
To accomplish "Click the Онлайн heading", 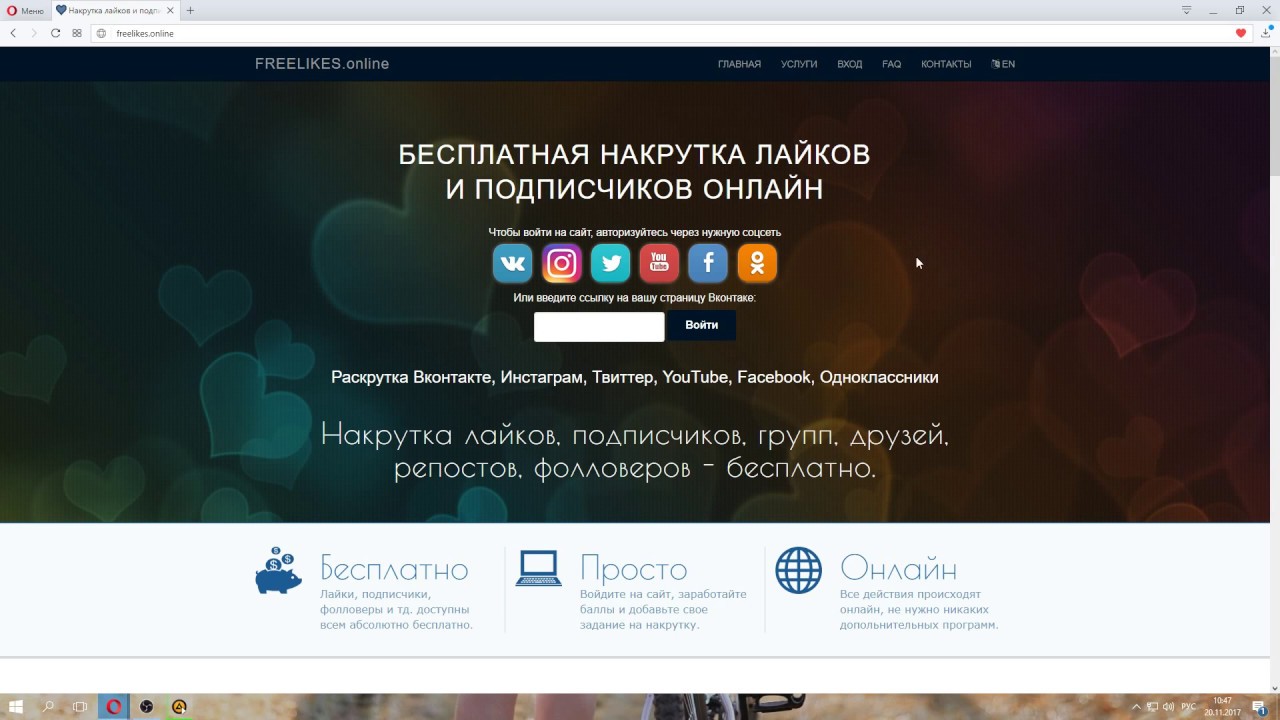I will 899,569.
